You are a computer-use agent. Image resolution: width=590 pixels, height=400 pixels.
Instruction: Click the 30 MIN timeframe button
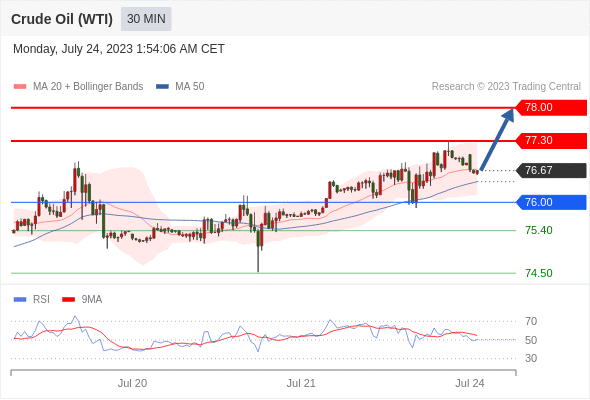pos(146,19)
